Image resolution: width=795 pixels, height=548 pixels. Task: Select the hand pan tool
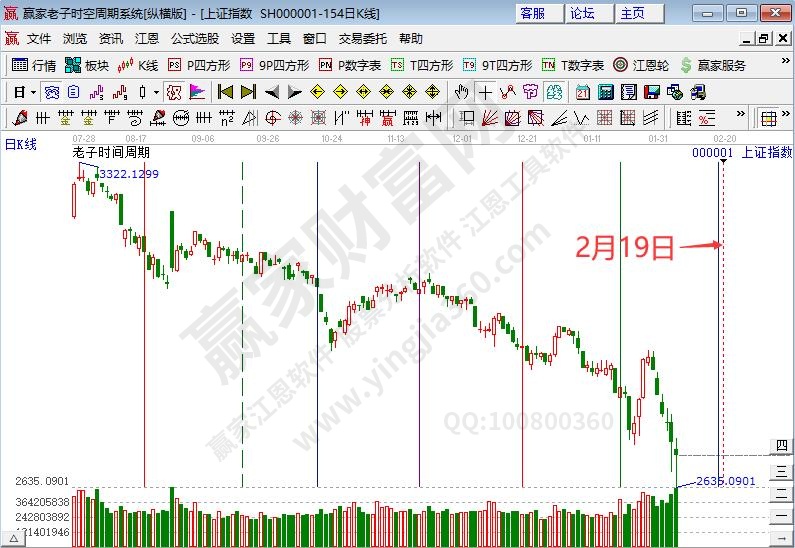click(x=461, y=92)
